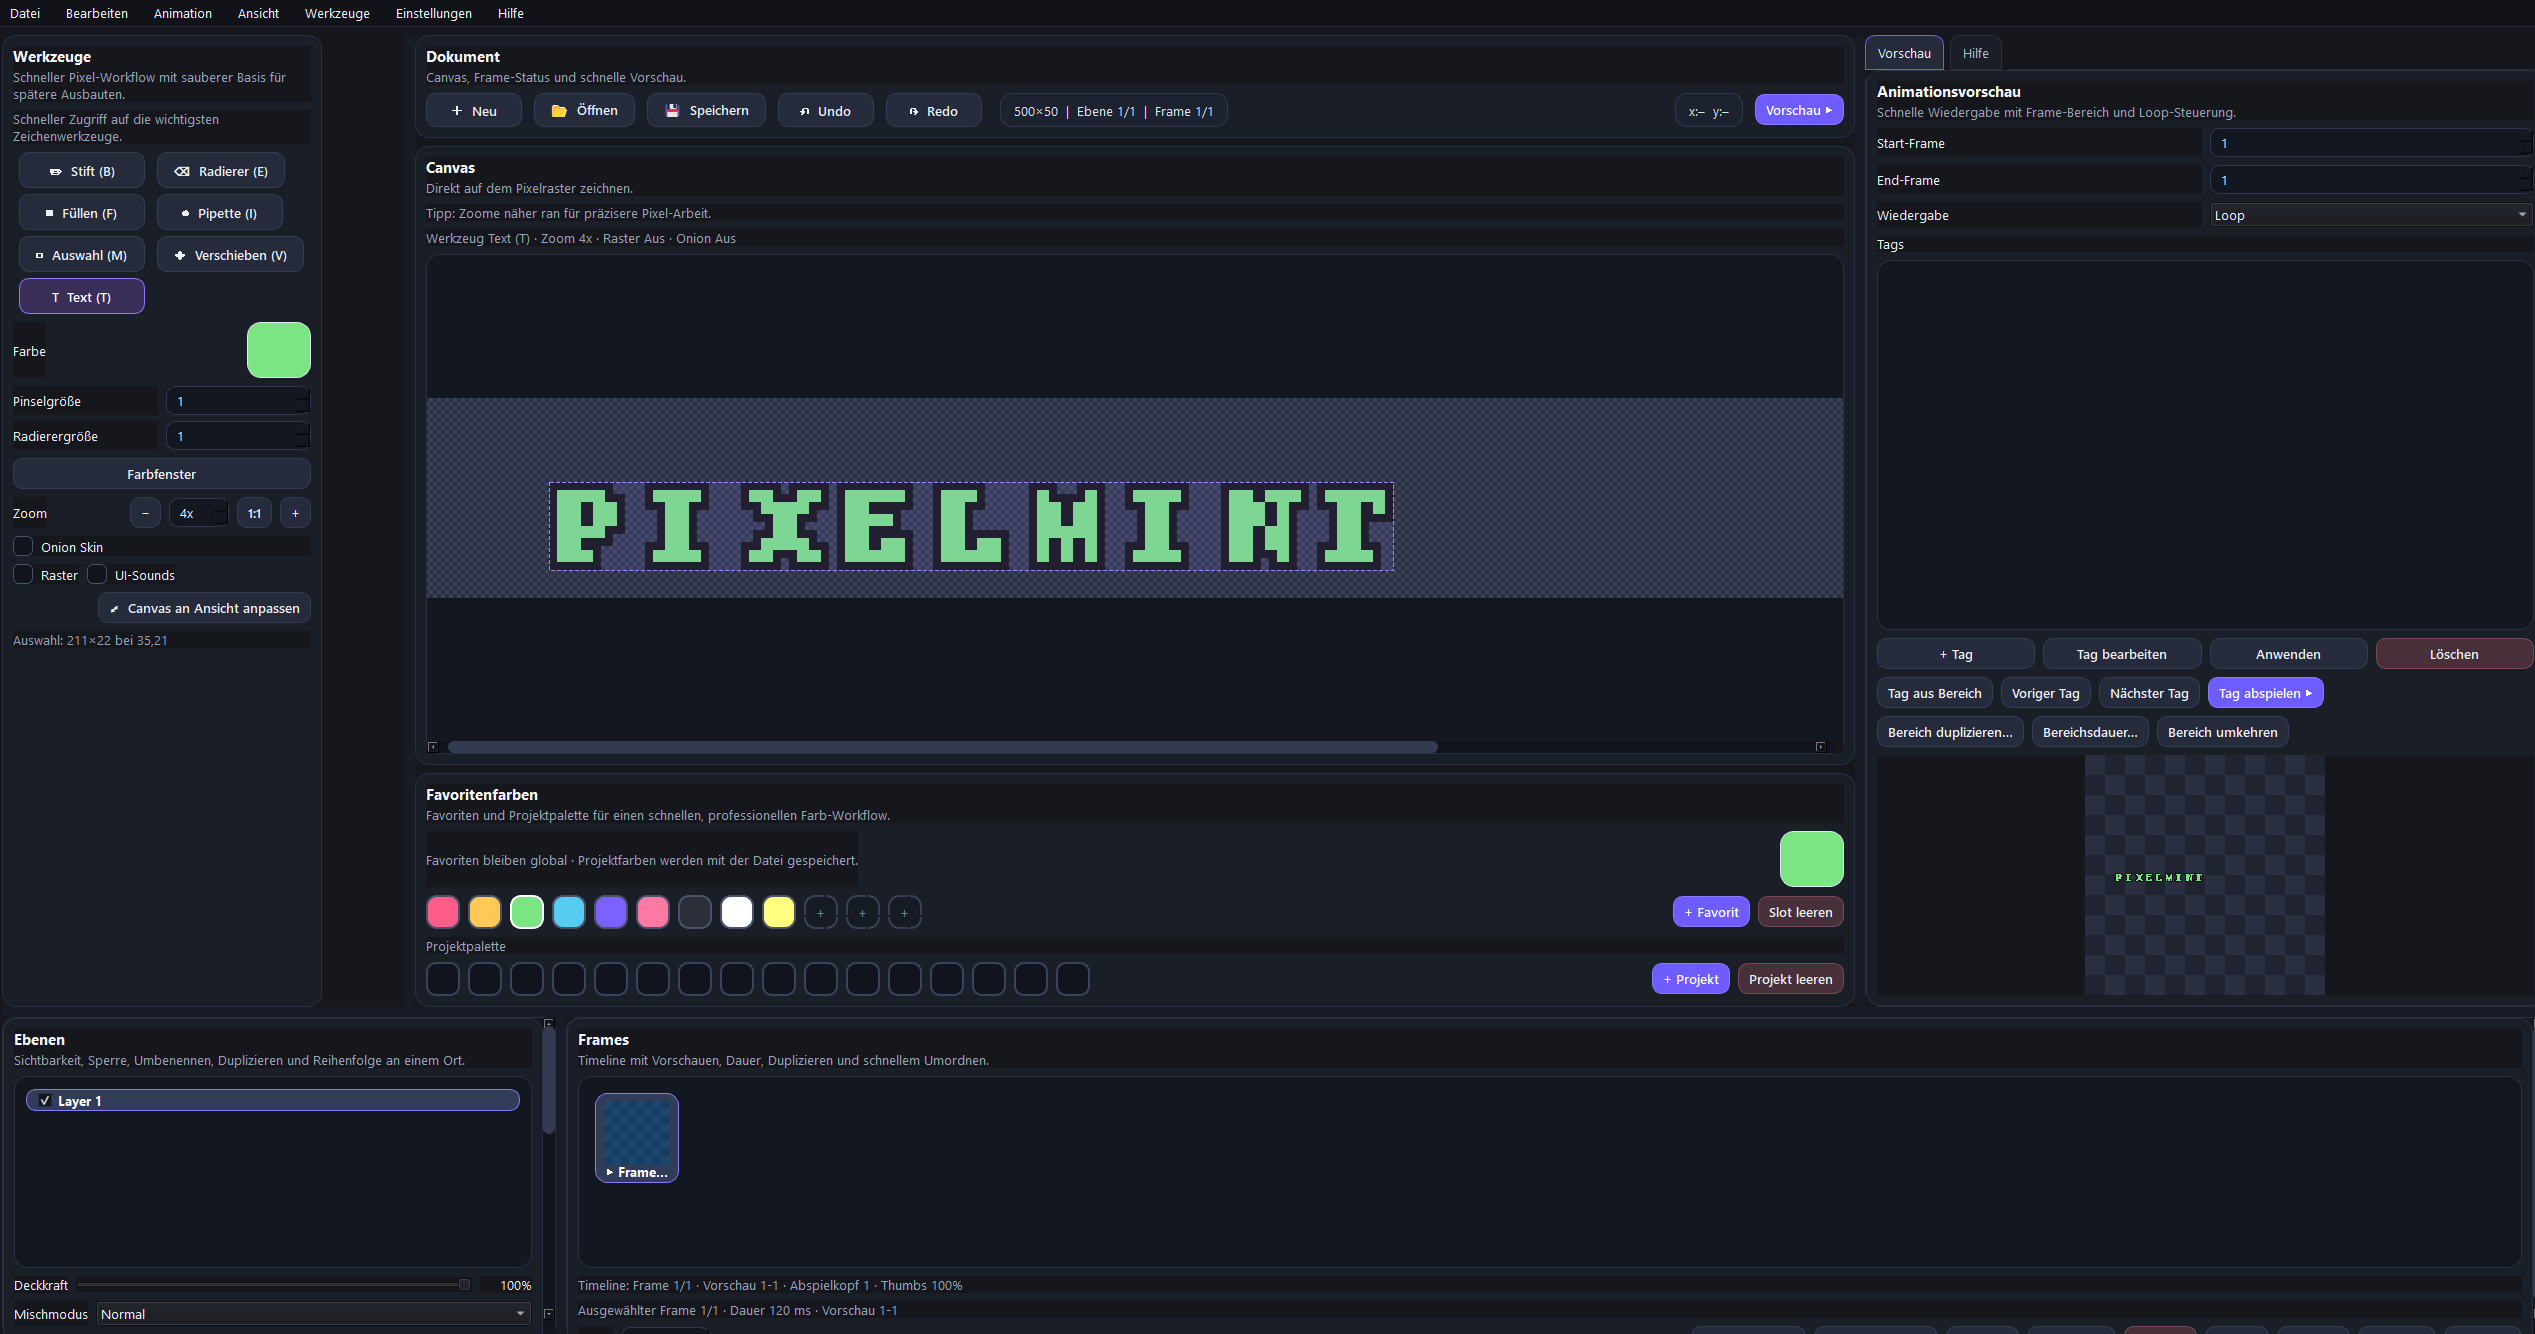Select the Frame 1 thumbnail in timeline

(637, 1137)
